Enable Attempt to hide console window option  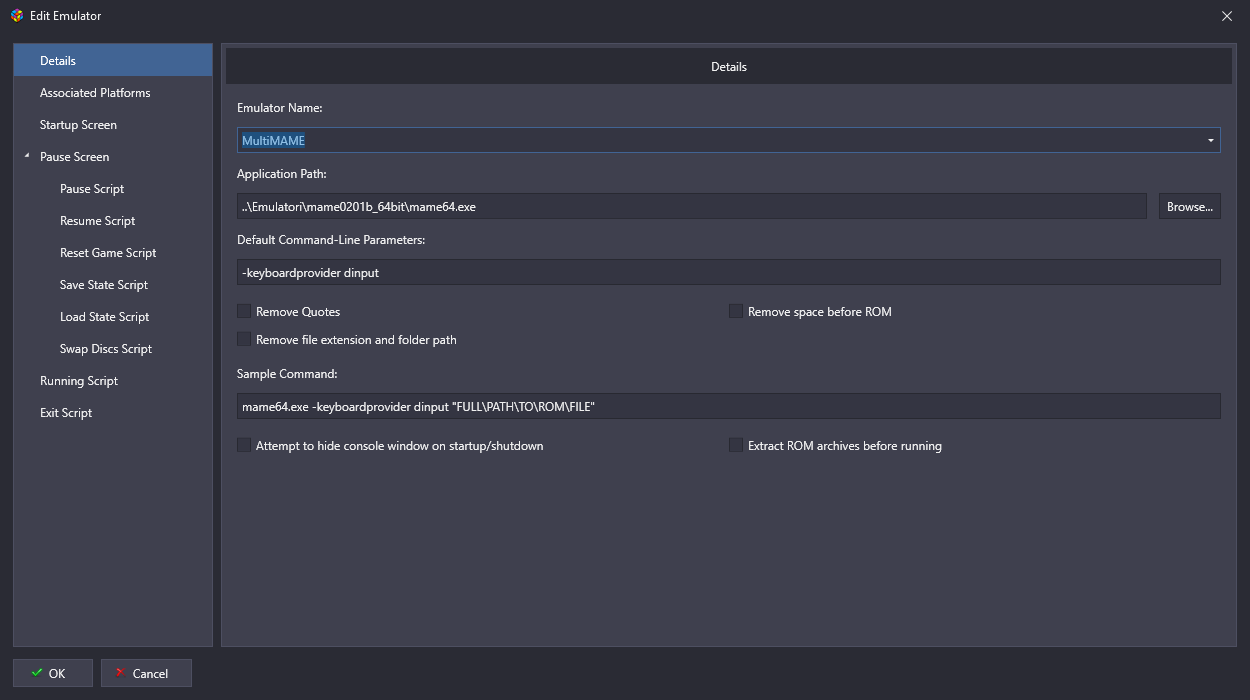pyautogui.click(x=244, y=445)
